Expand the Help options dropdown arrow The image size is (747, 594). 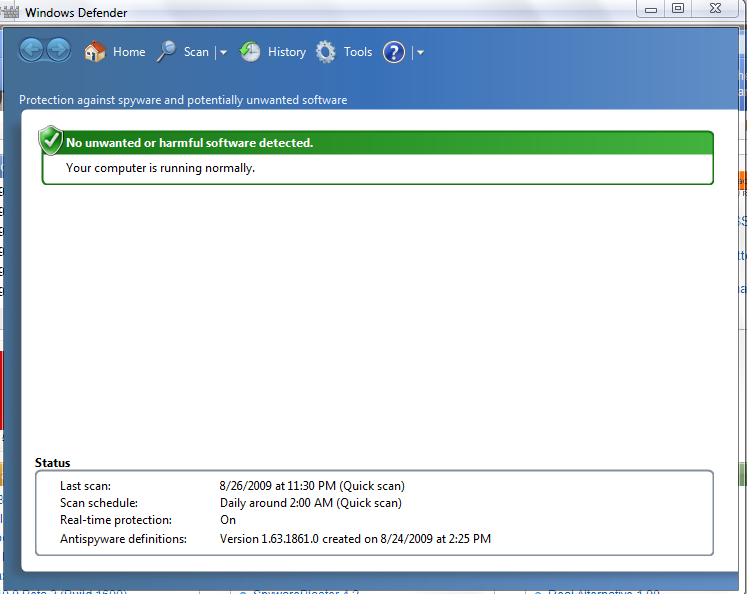pos(420,52)
